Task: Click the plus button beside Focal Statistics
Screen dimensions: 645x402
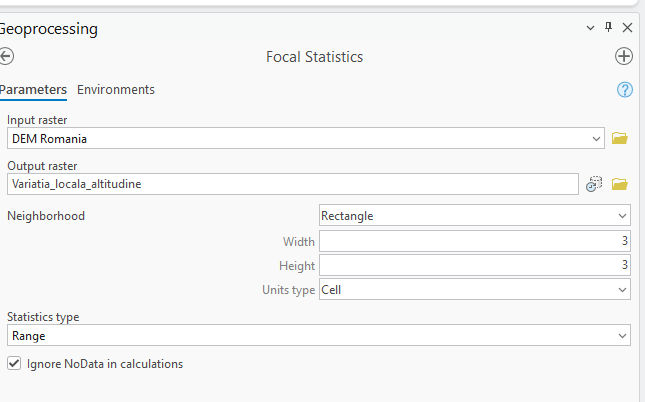Action: pyautogui.click(x=624, y=57)
